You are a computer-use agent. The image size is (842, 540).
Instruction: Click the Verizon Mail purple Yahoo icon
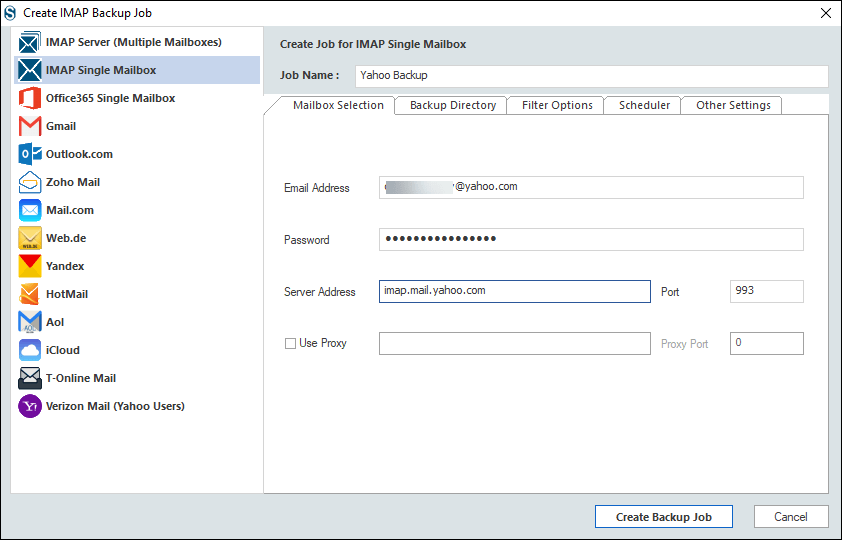pos(30,406)
